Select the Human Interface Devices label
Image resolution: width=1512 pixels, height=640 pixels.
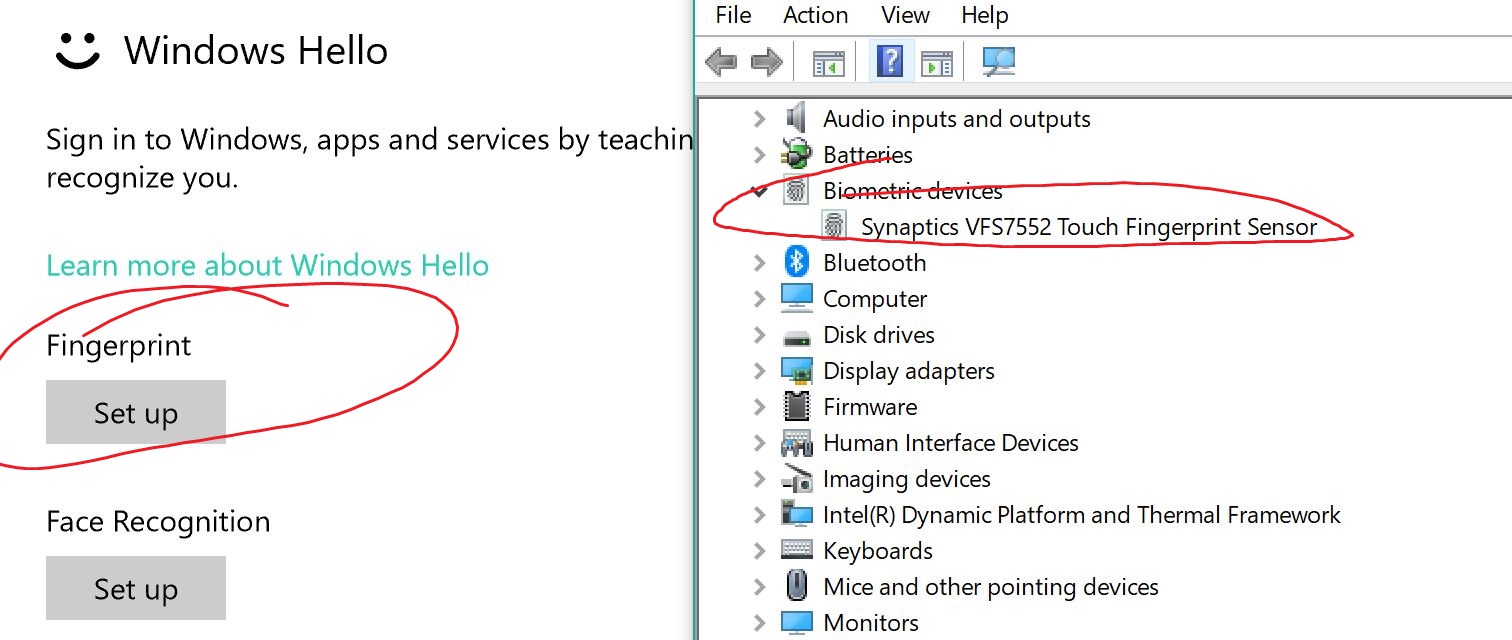[x=950, y=443]
